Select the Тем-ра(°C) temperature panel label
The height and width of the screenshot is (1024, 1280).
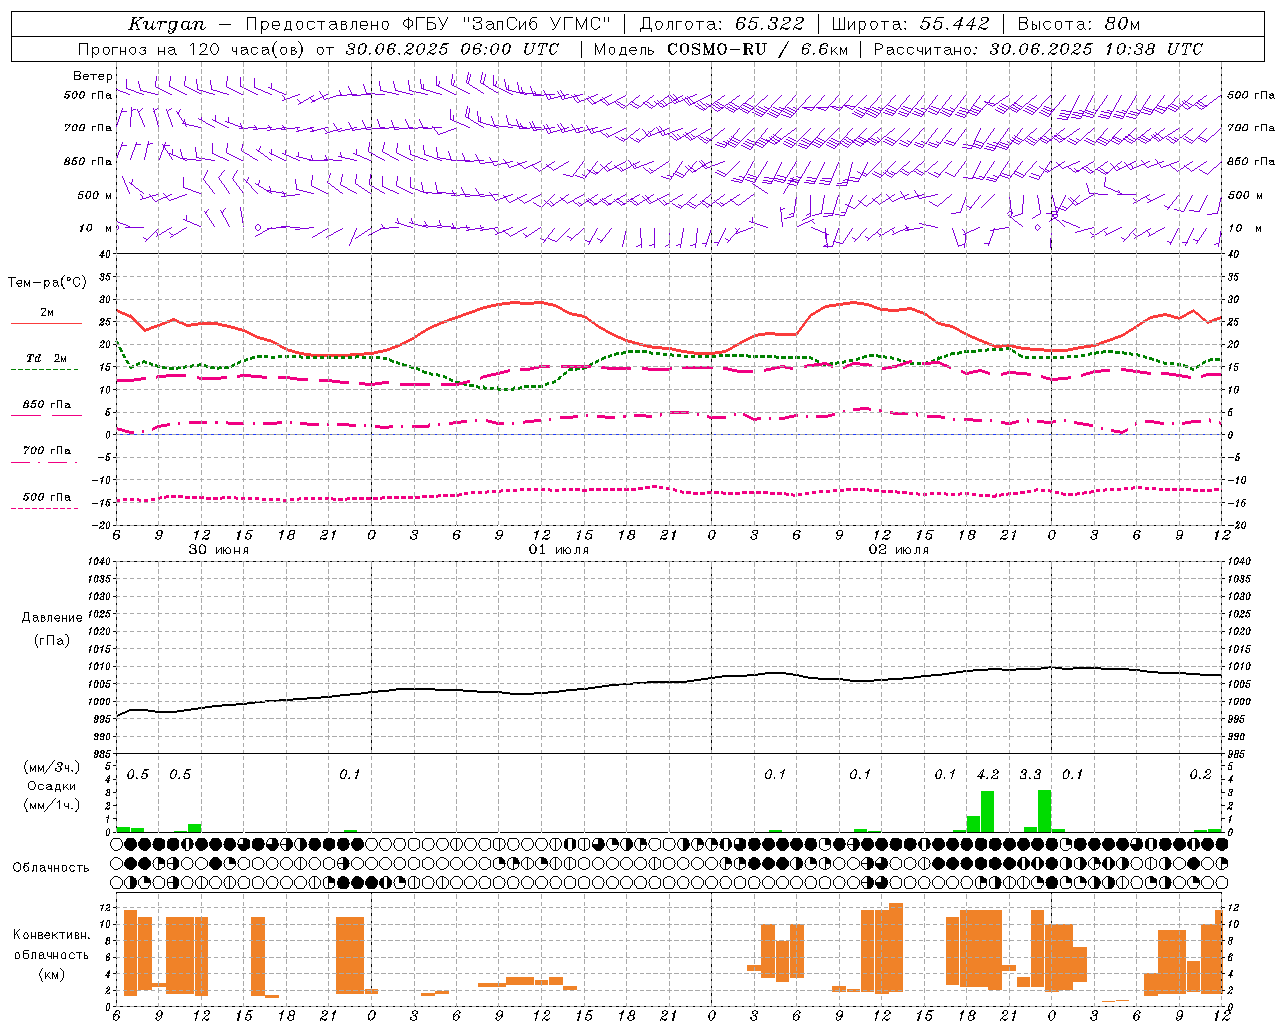tap(47, 283)
